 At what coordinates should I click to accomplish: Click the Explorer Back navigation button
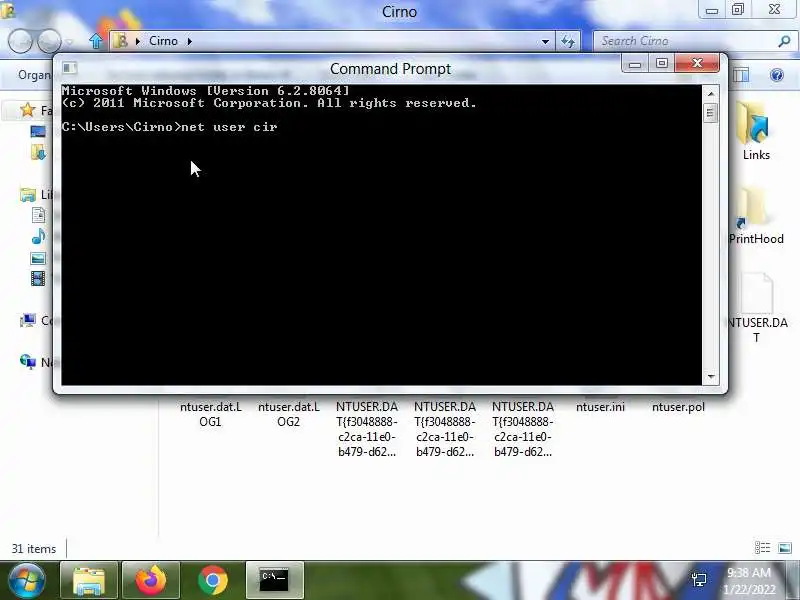(x=20, y=41)
